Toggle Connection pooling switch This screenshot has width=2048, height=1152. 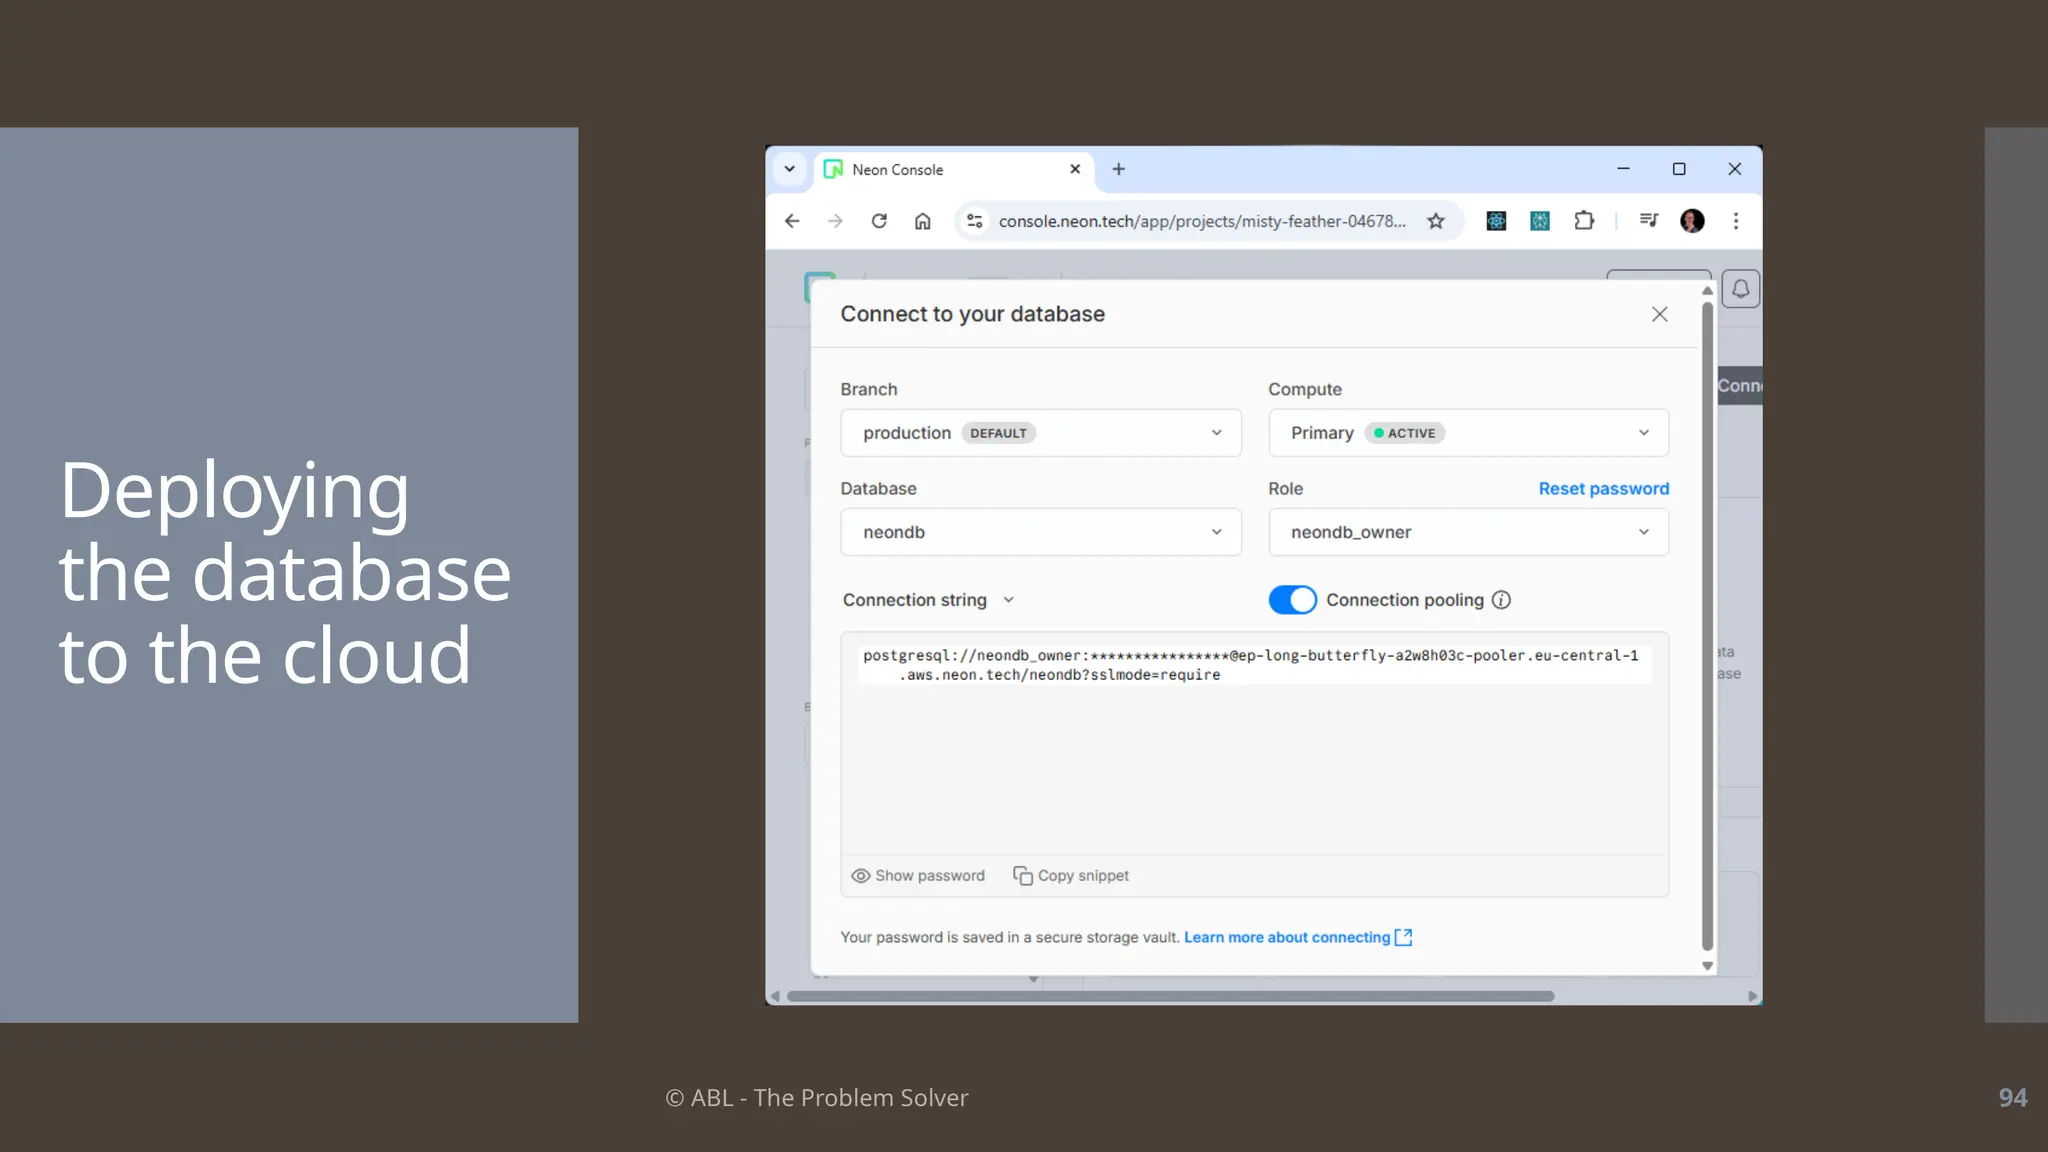1292,600
